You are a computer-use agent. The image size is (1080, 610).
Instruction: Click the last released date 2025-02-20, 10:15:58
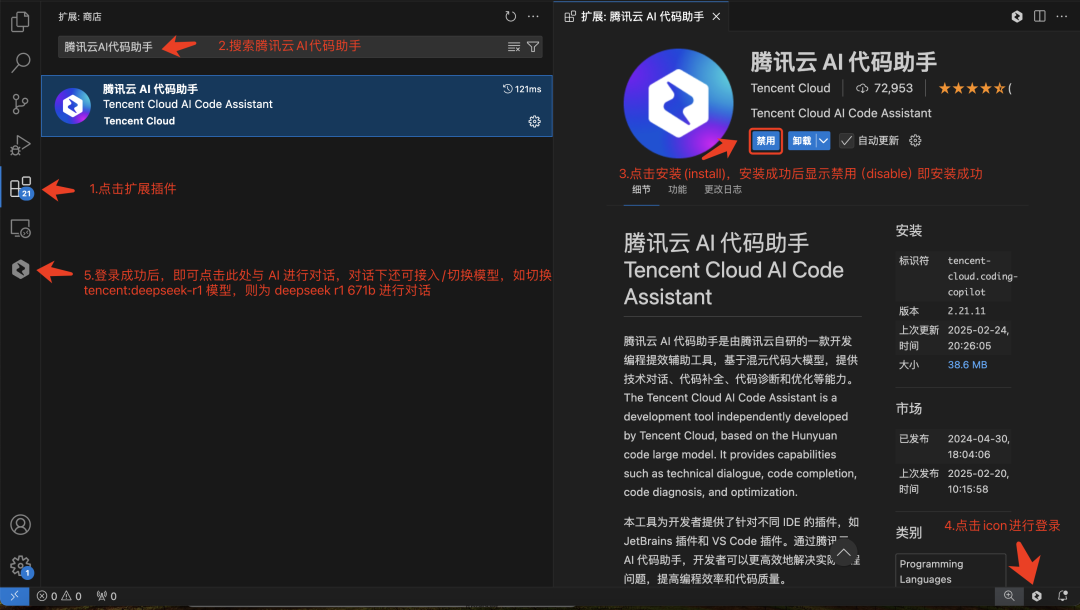coord(978,481)
